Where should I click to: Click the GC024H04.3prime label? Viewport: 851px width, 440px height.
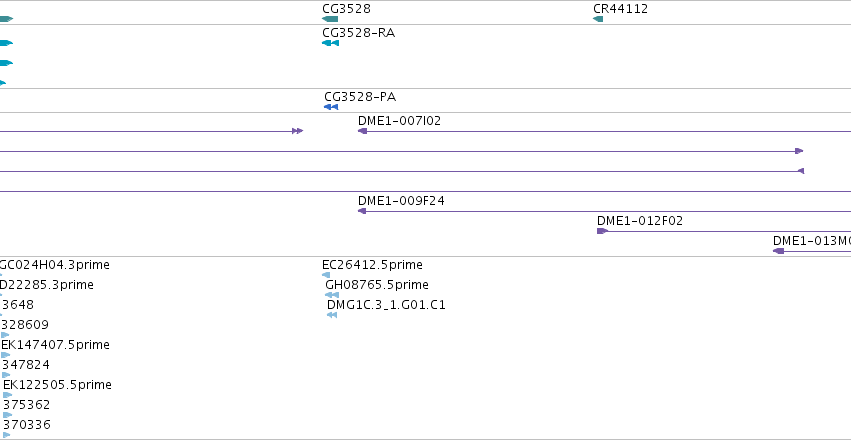54,265
